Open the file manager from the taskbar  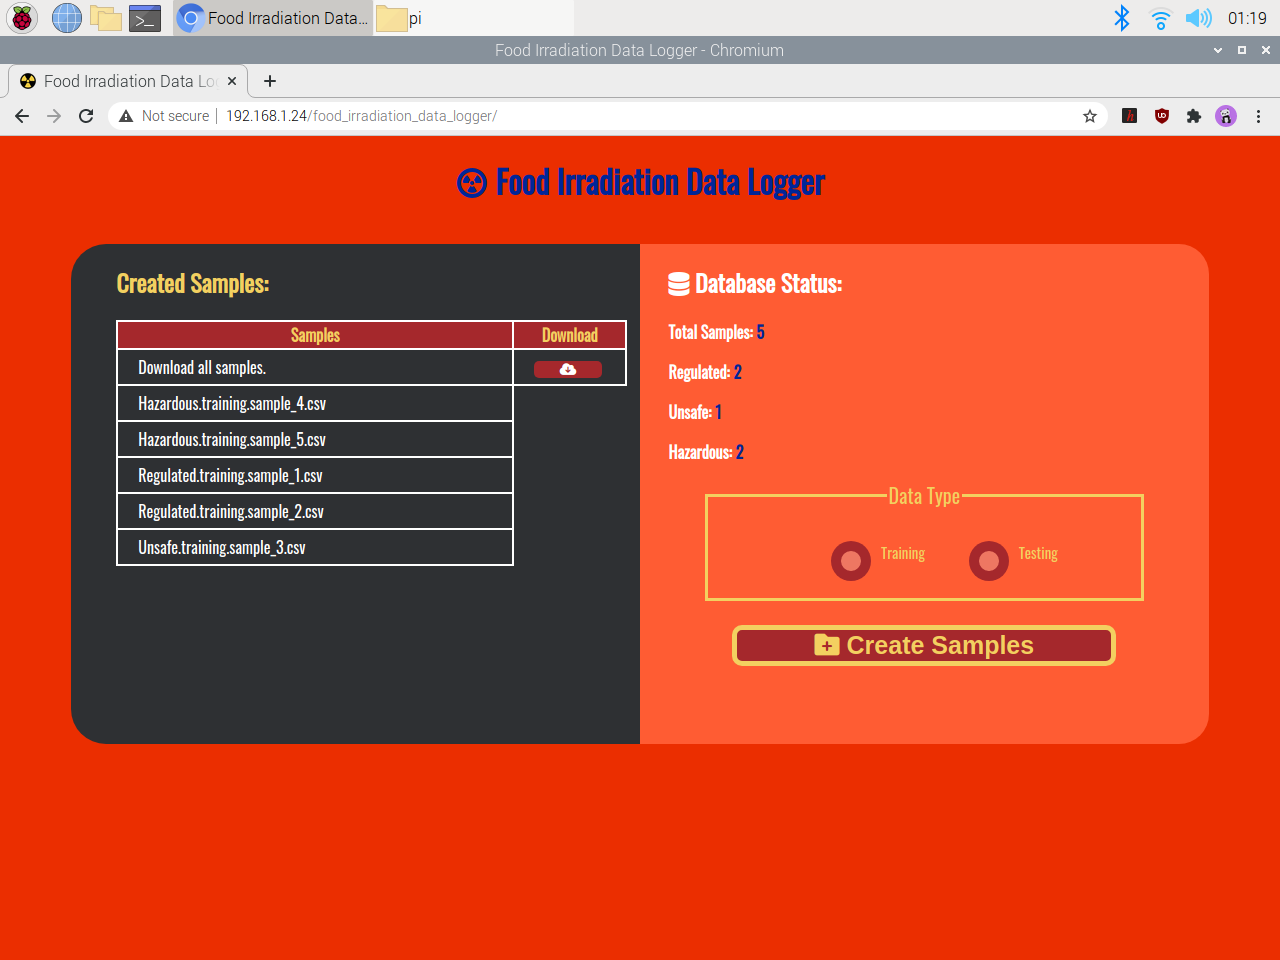(x=105, y=17)
